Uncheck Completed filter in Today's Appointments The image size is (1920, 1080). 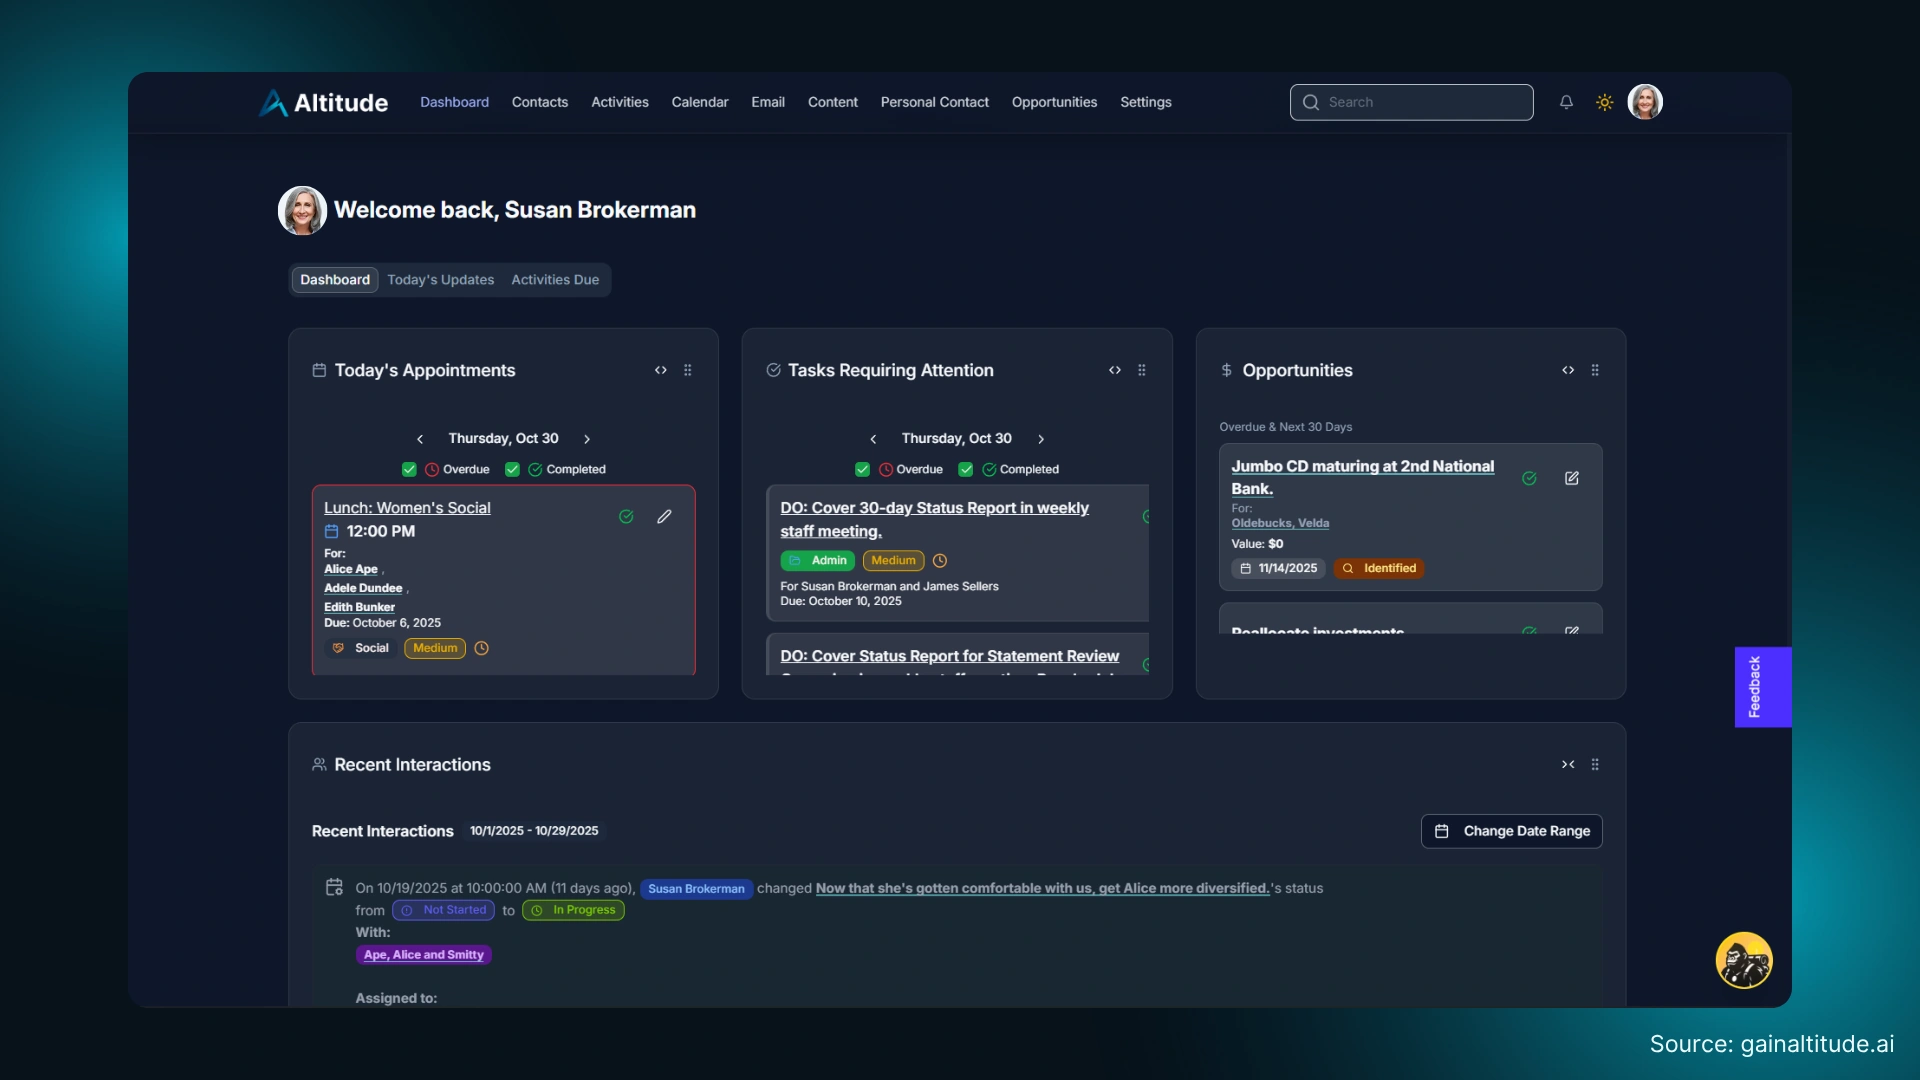pyautogui.click(x=512, y=470)
